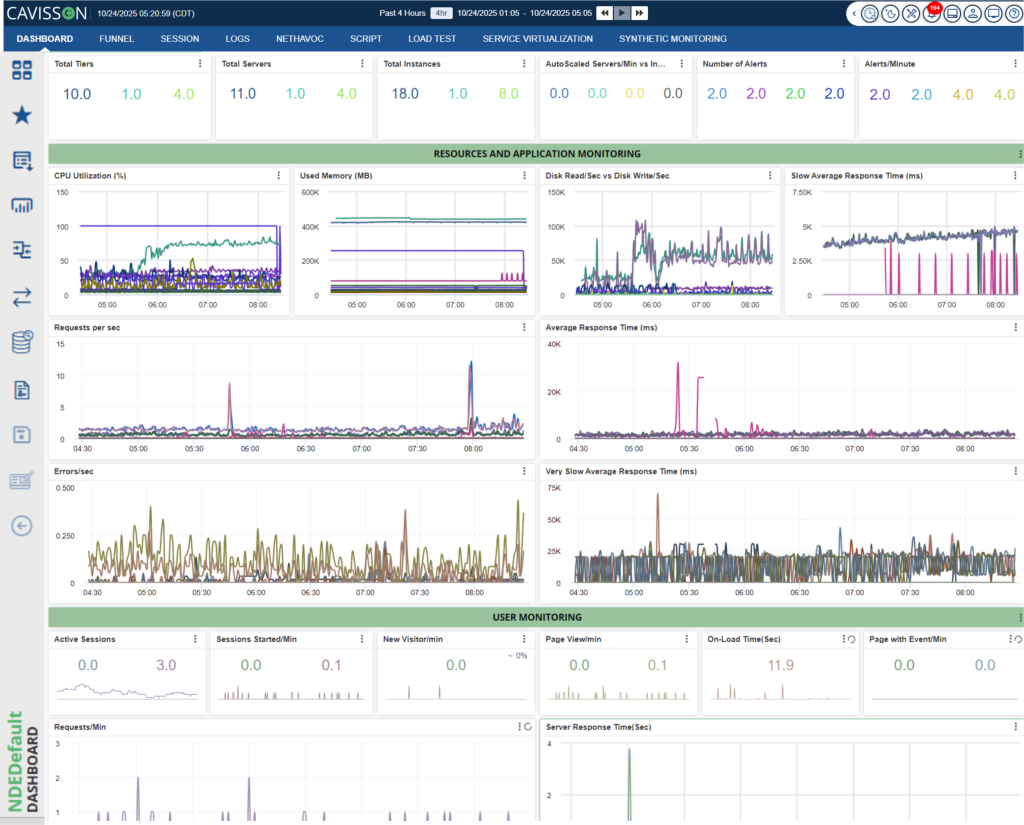Click the rewind button in time controls
The width and height of the screenshot is (1024, 825).
point(604,13)
